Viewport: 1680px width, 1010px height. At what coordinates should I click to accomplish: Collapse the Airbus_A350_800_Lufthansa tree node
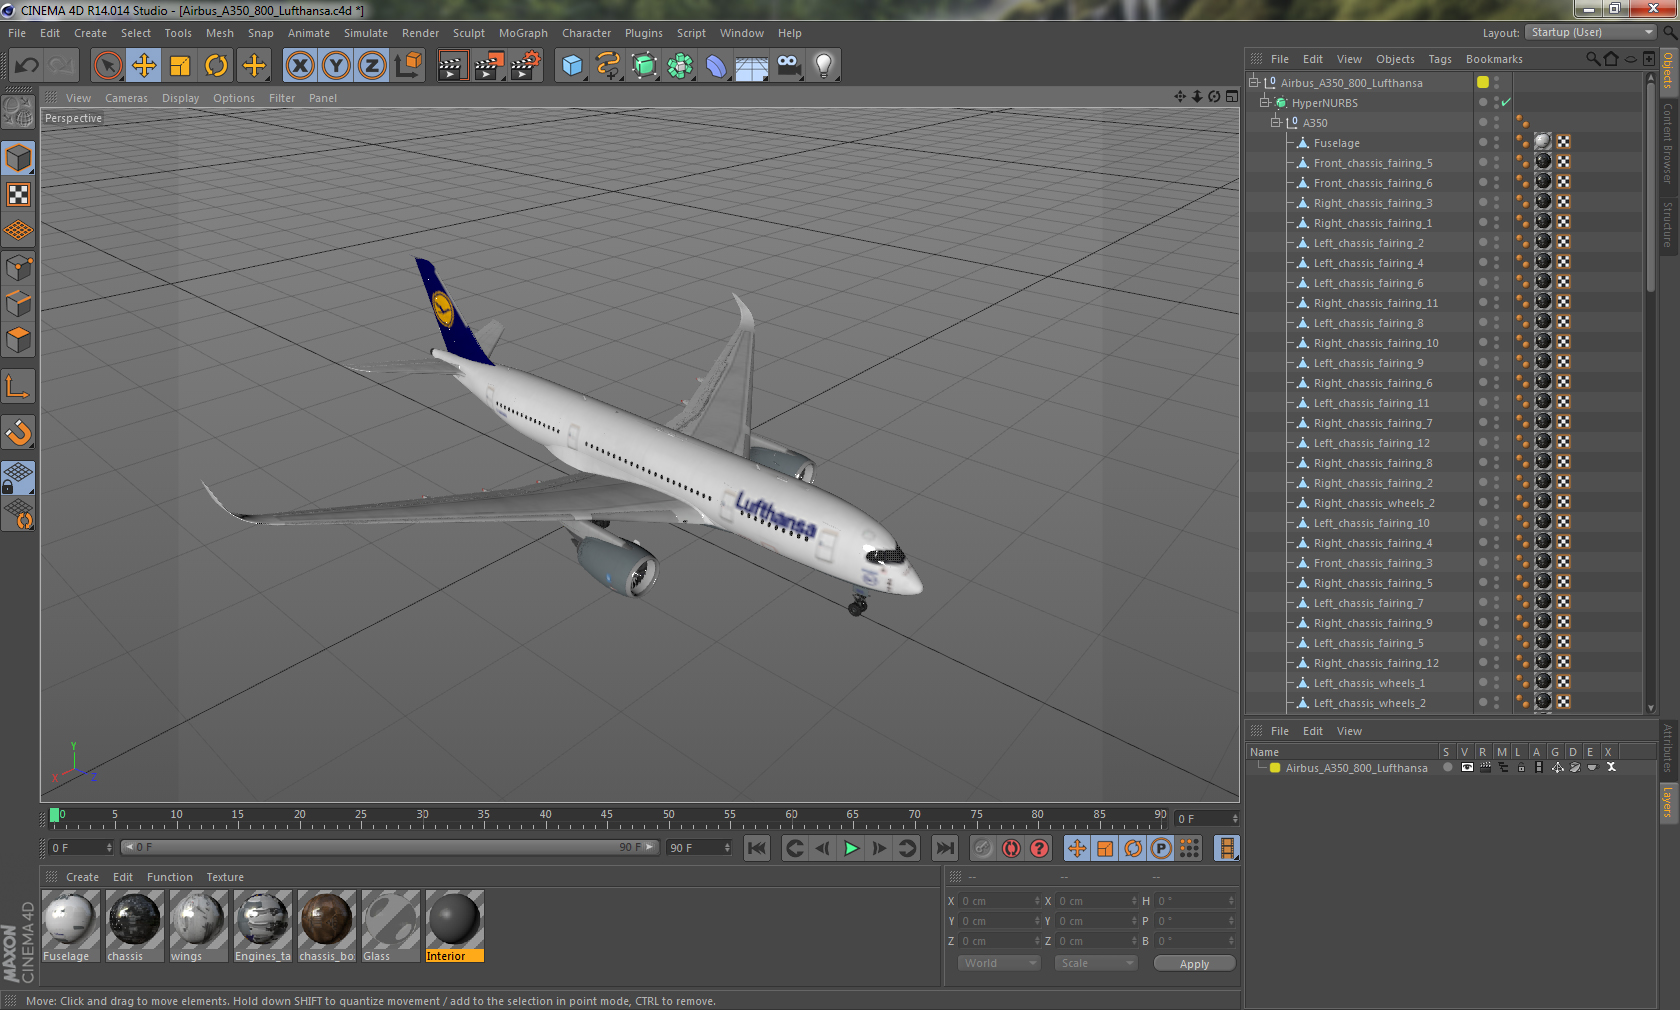pyautogui.click(x=1254, y=82)
